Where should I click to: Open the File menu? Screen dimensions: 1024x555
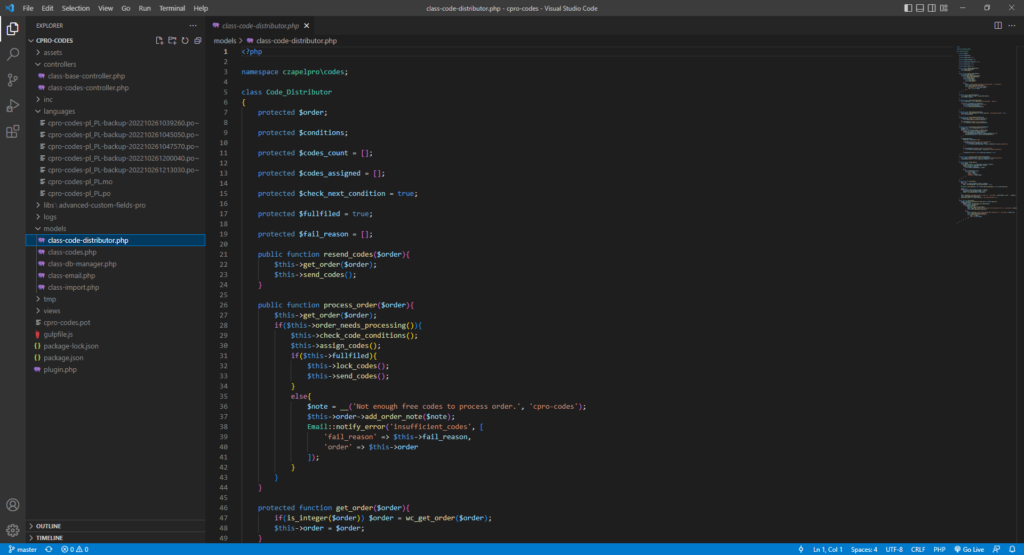tap(27, 8)
